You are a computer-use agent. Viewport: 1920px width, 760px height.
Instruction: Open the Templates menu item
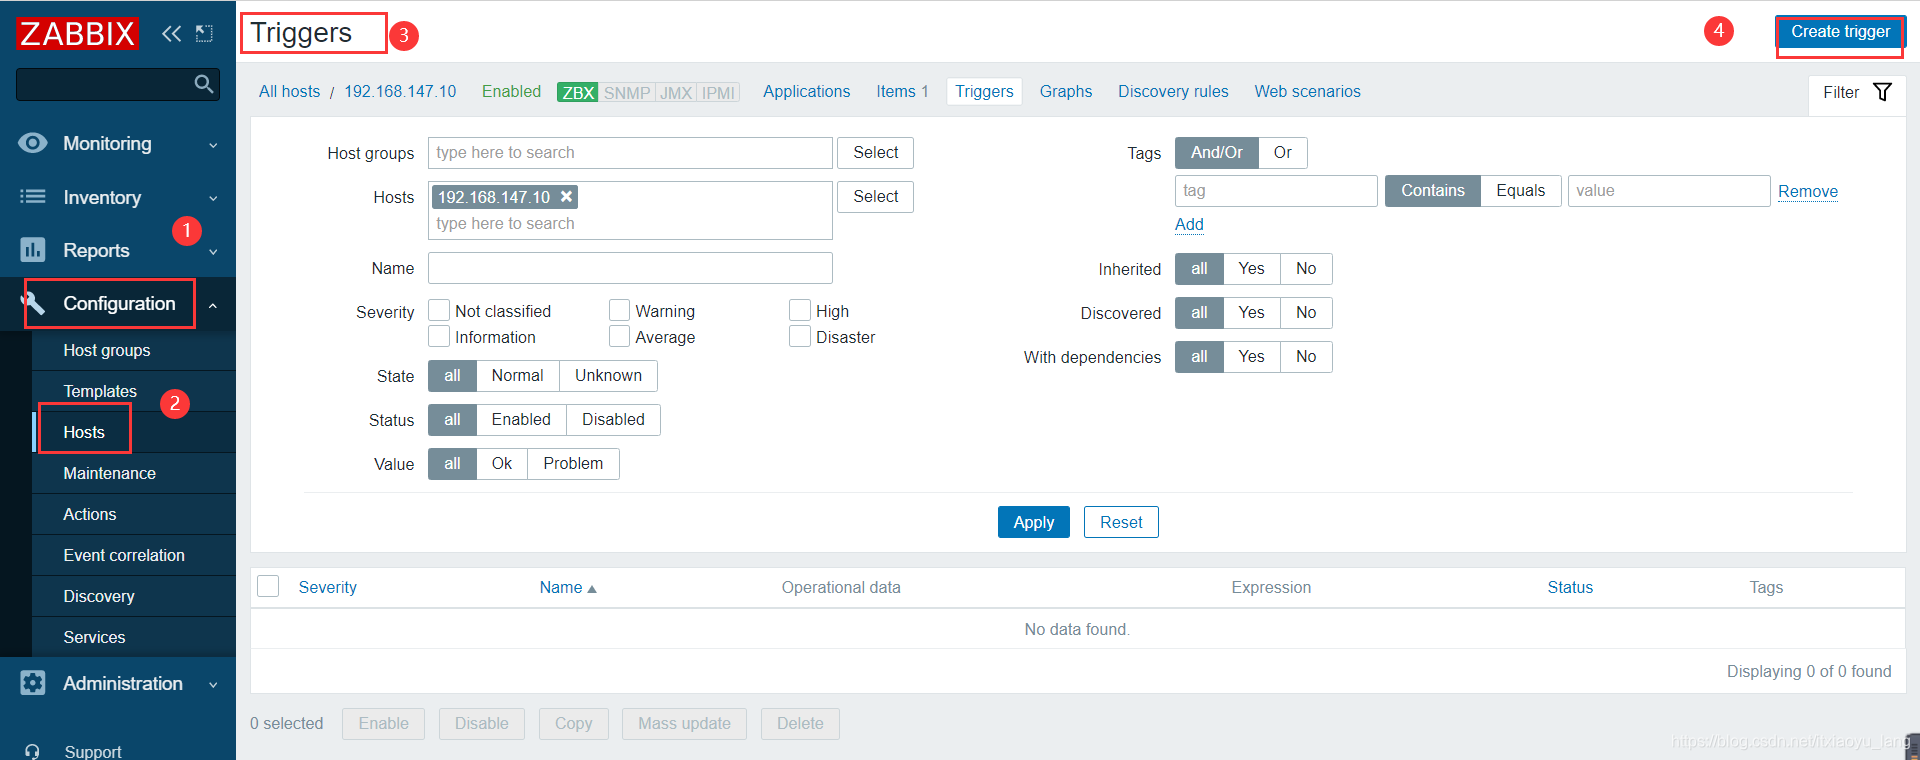click(133, 391)
